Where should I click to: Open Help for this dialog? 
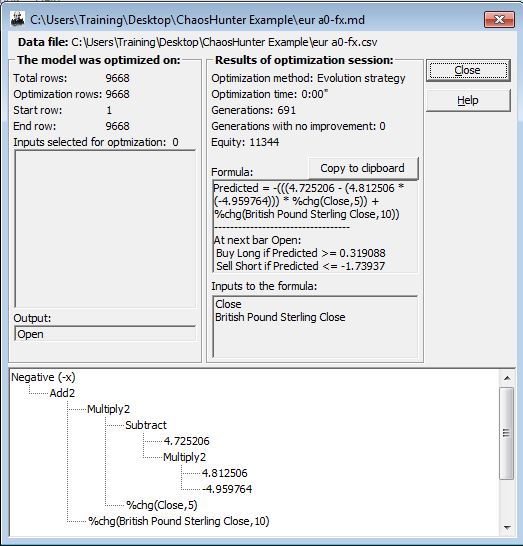click(468, 101)
